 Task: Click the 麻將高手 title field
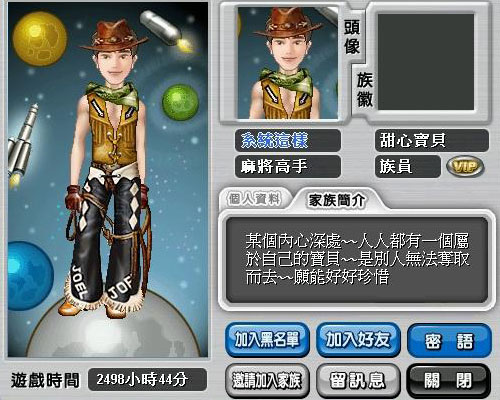[x=288, y=166]
